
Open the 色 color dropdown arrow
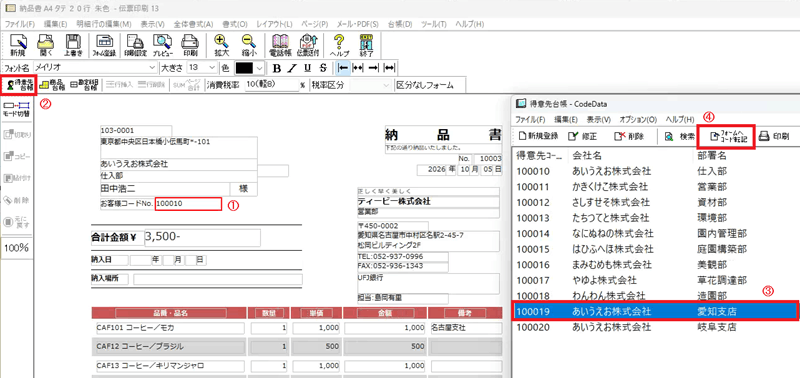tap(260, 68)
